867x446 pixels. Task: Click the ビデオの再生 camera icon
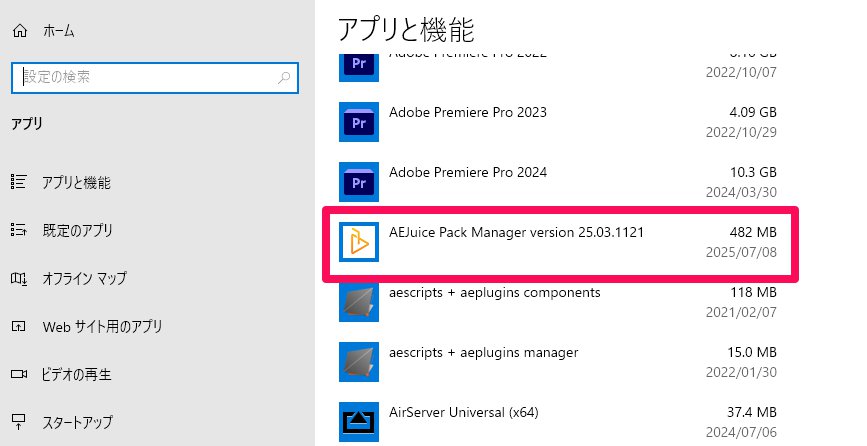(19, 374)
